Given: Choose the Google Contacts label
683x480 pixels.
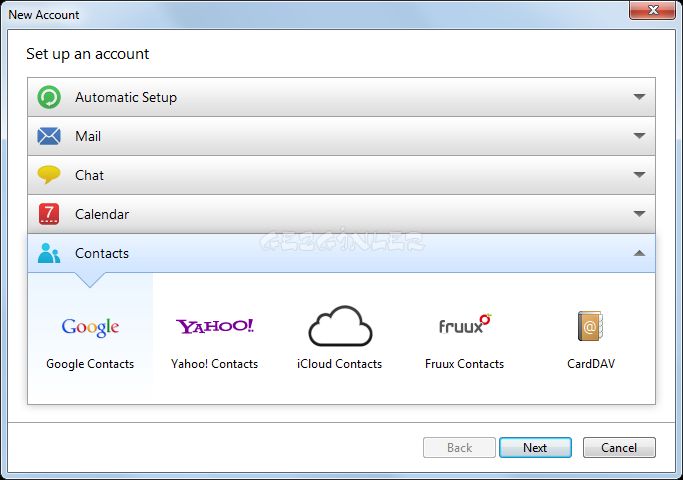Looking at the screenshot, I should [x=90, y=364].
